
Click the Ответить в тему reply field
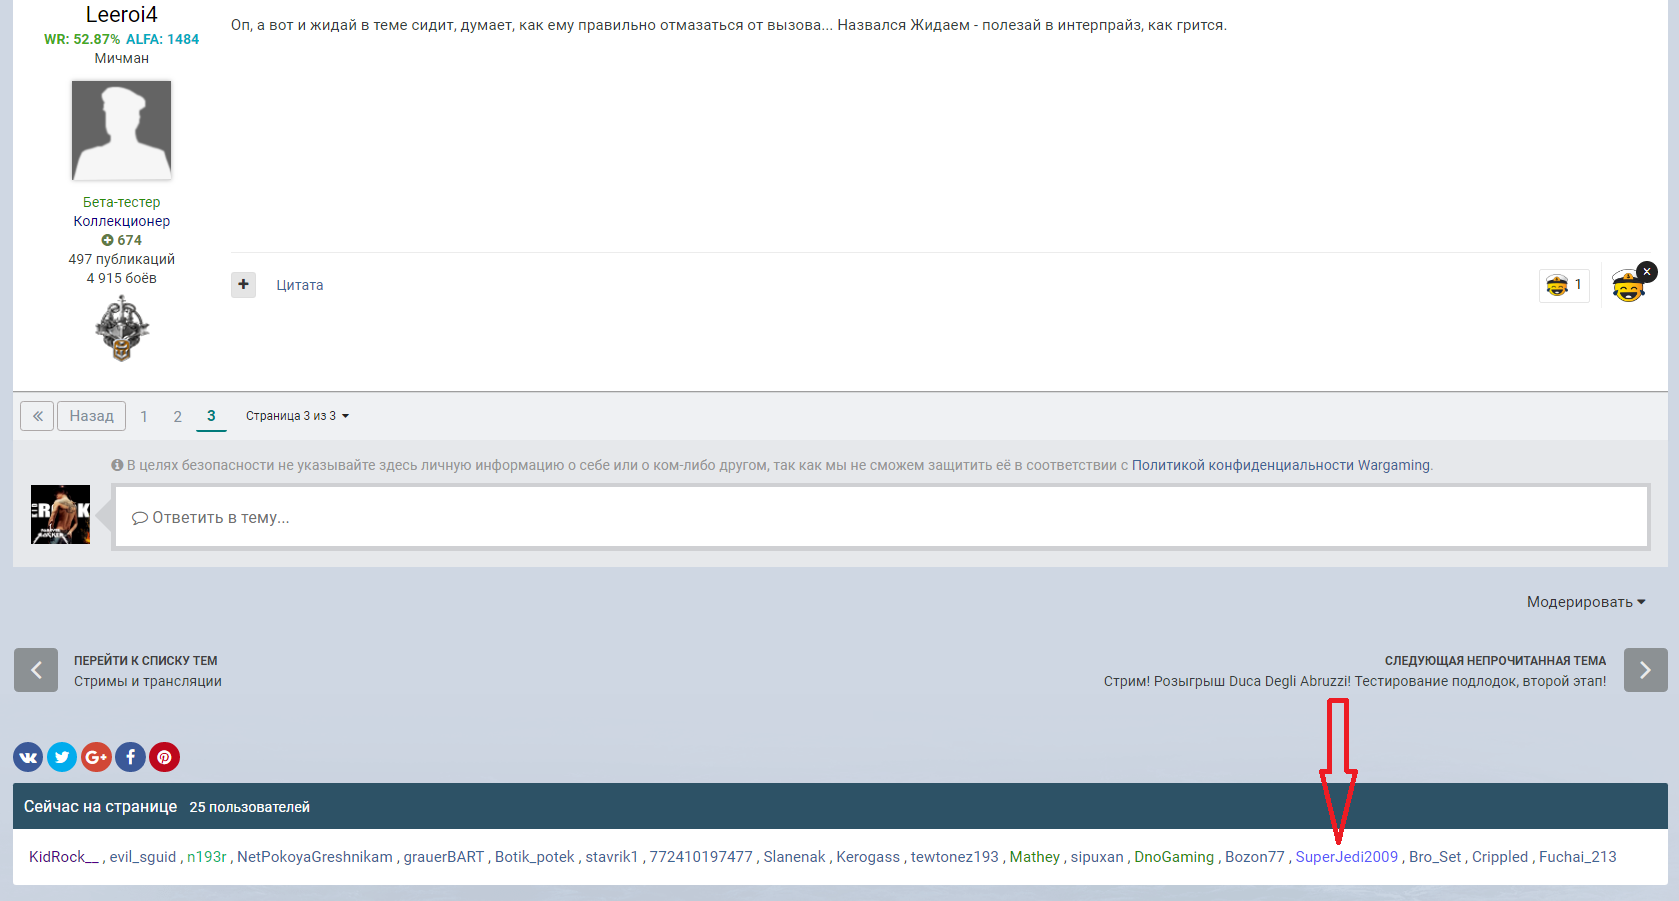[881, 517]
